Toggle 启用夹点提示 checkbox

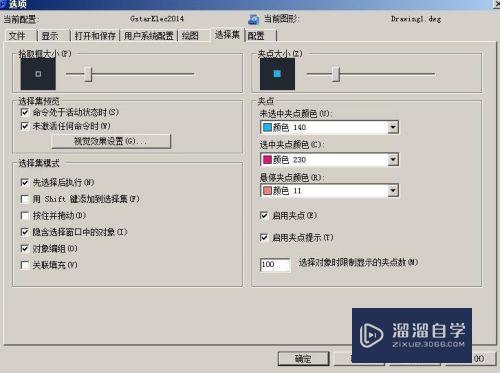pyautogui.click(x=264, y=237)
